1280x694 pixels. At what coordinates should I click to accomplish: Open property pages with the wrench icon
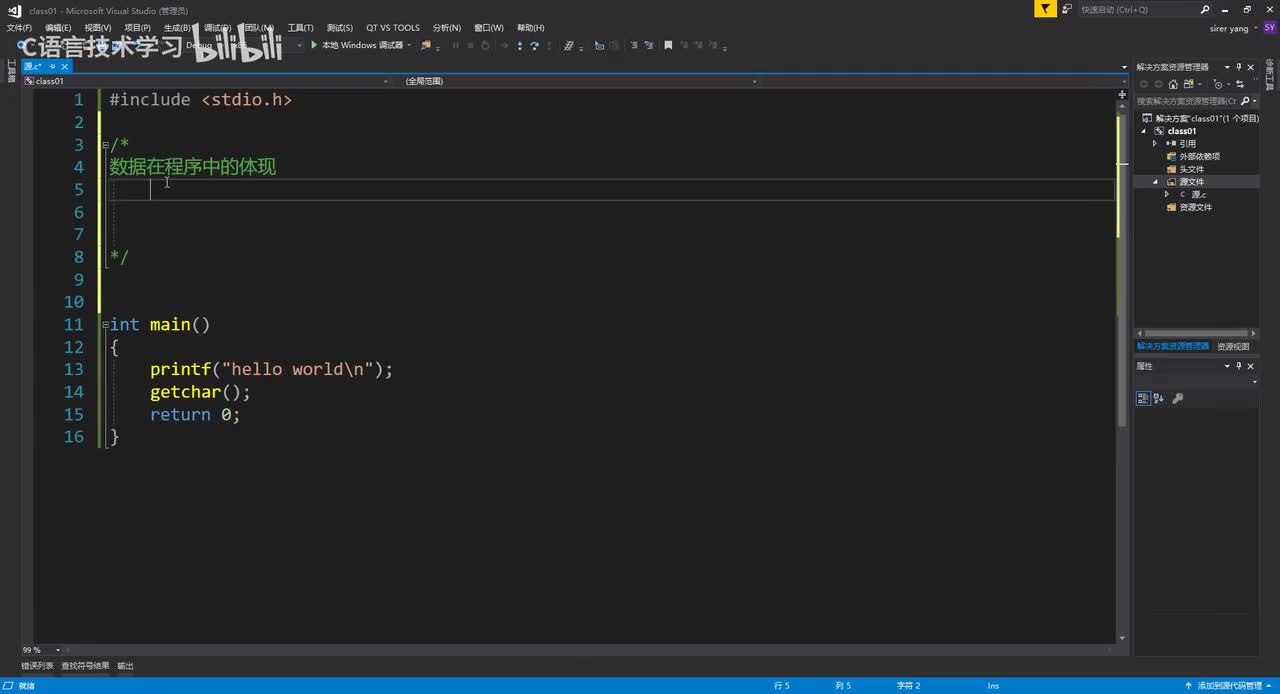pos(1178,398)
